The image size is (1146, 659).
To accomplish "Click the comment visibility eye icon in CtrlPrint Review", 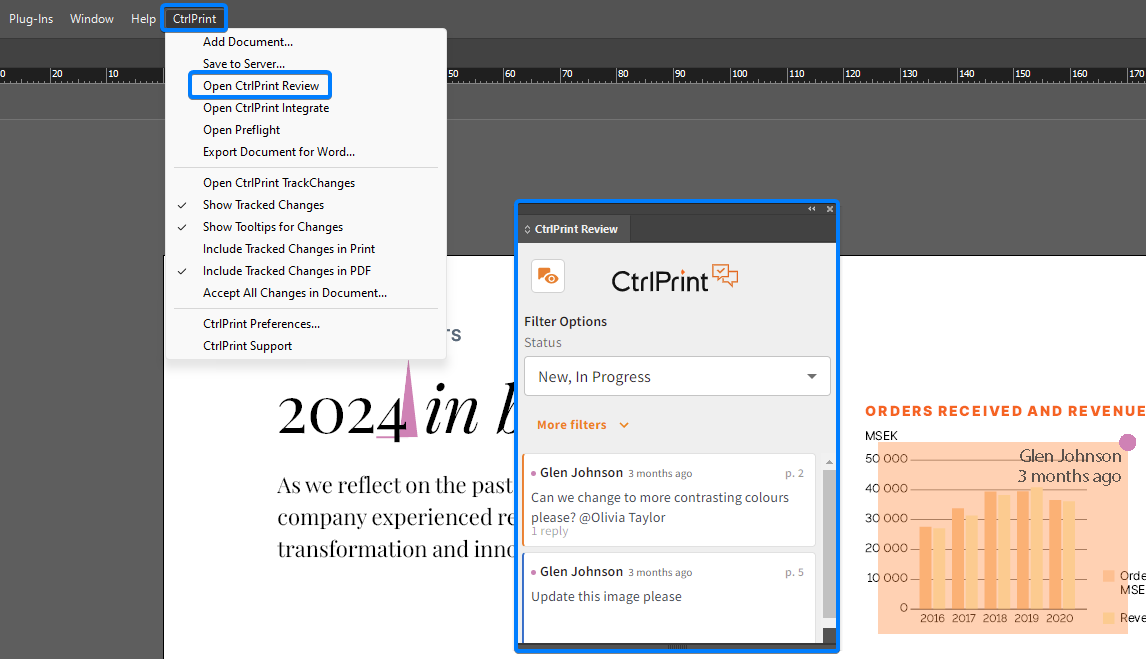I will (547, 277).
